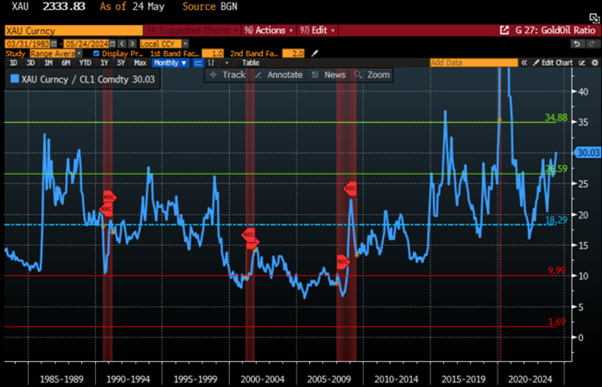Click the 1985-1989 axis label
Image resolution: width=602 pixels, height=387 pixels.
(x=61, y=379)
